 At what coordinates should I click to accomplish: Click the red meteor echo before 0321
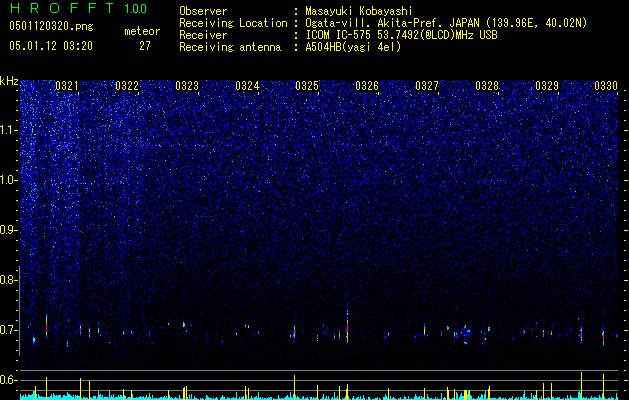tap(47, 325)
